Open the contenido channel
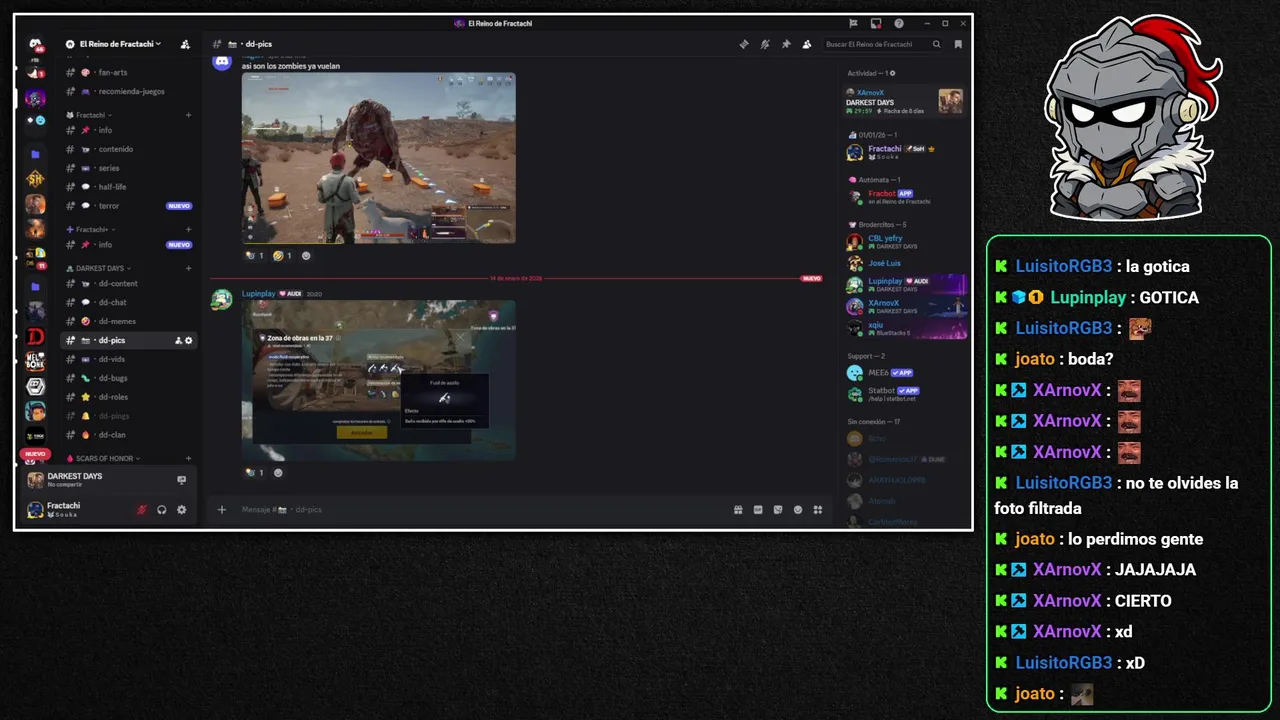Screen dimensions: 1280x720 click(129, 149)
